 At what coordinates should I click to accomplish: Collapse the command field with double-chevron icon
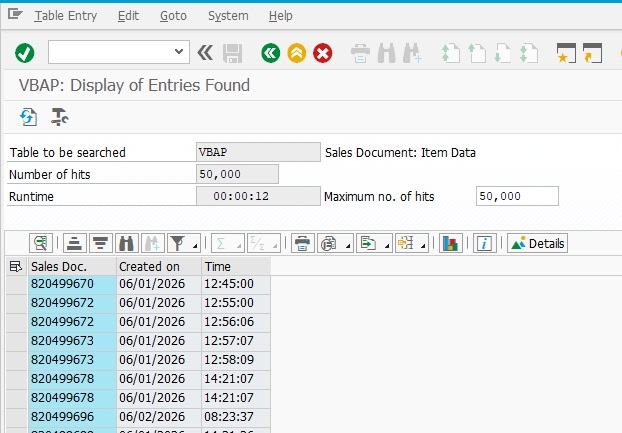[205, 53]
